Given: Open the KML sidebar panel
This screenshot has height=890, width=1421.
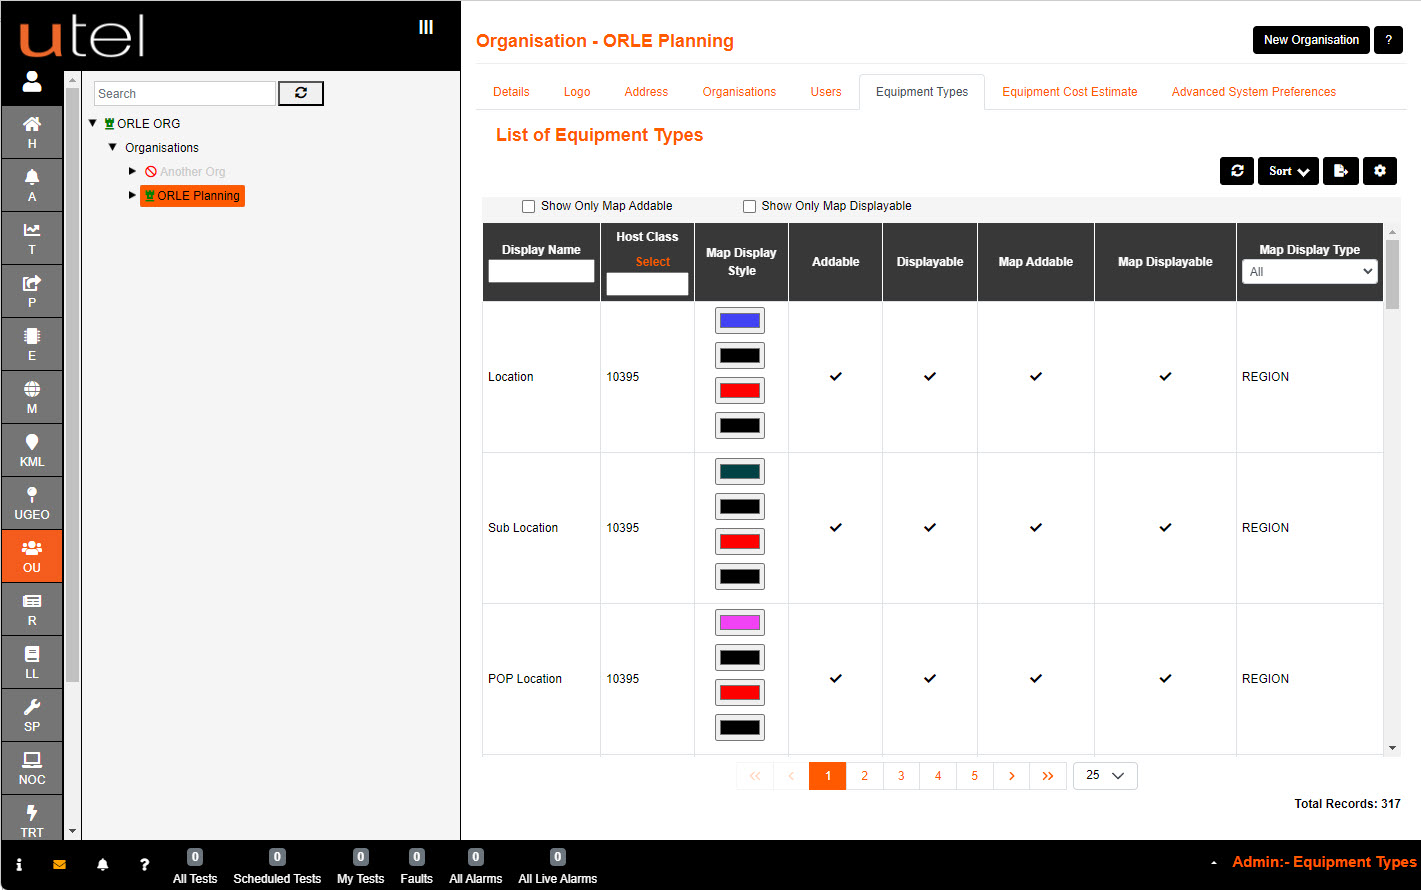Looking at the screenshot, I should 32,450.
